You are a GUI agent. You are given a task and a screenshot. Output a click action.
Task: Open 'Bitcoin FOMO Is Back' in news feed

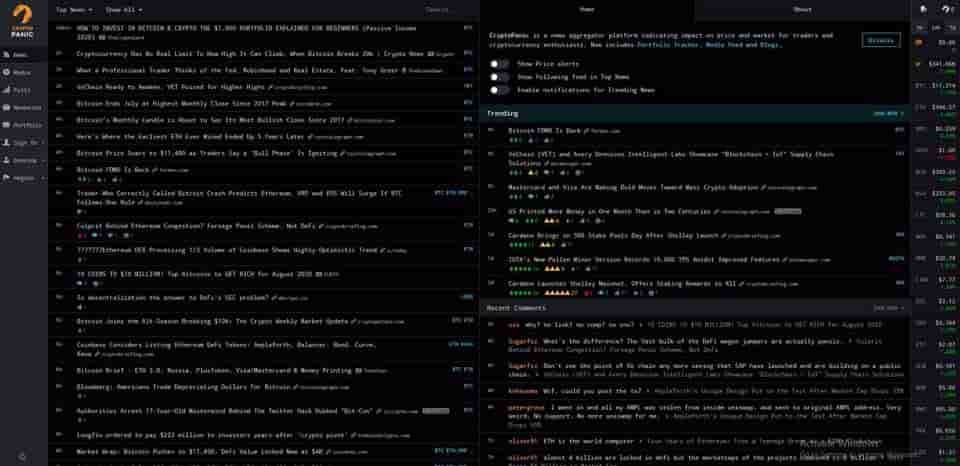click(x=113, y=170)
